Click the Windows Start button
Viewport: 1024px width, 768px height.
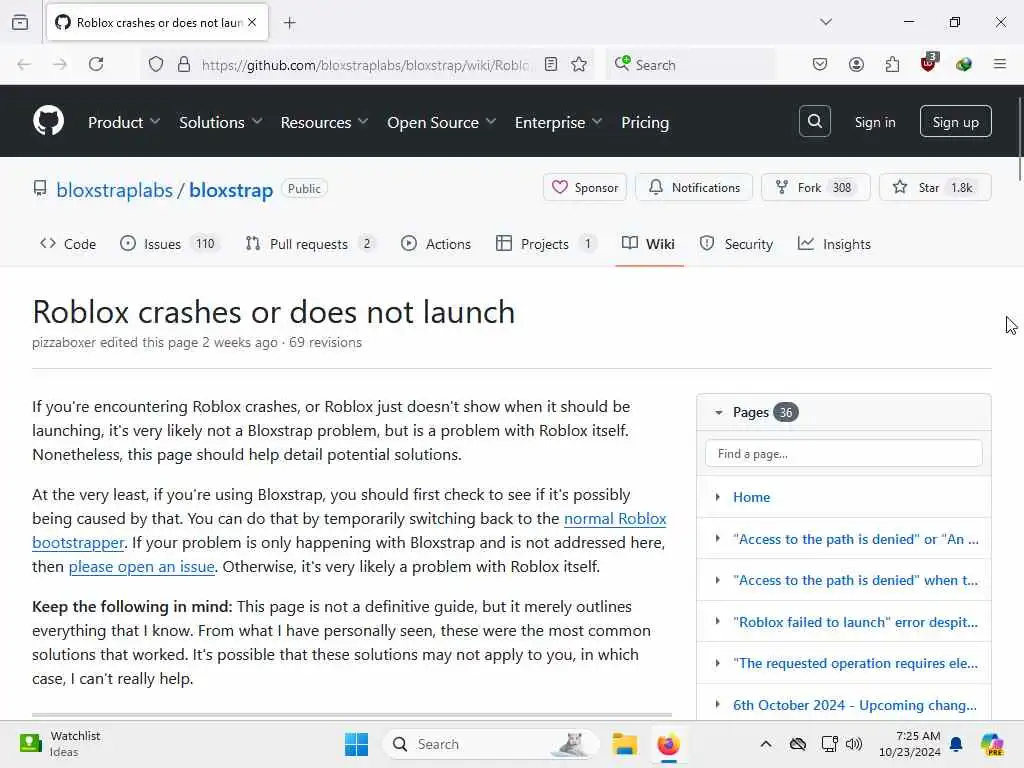(357, 744)
